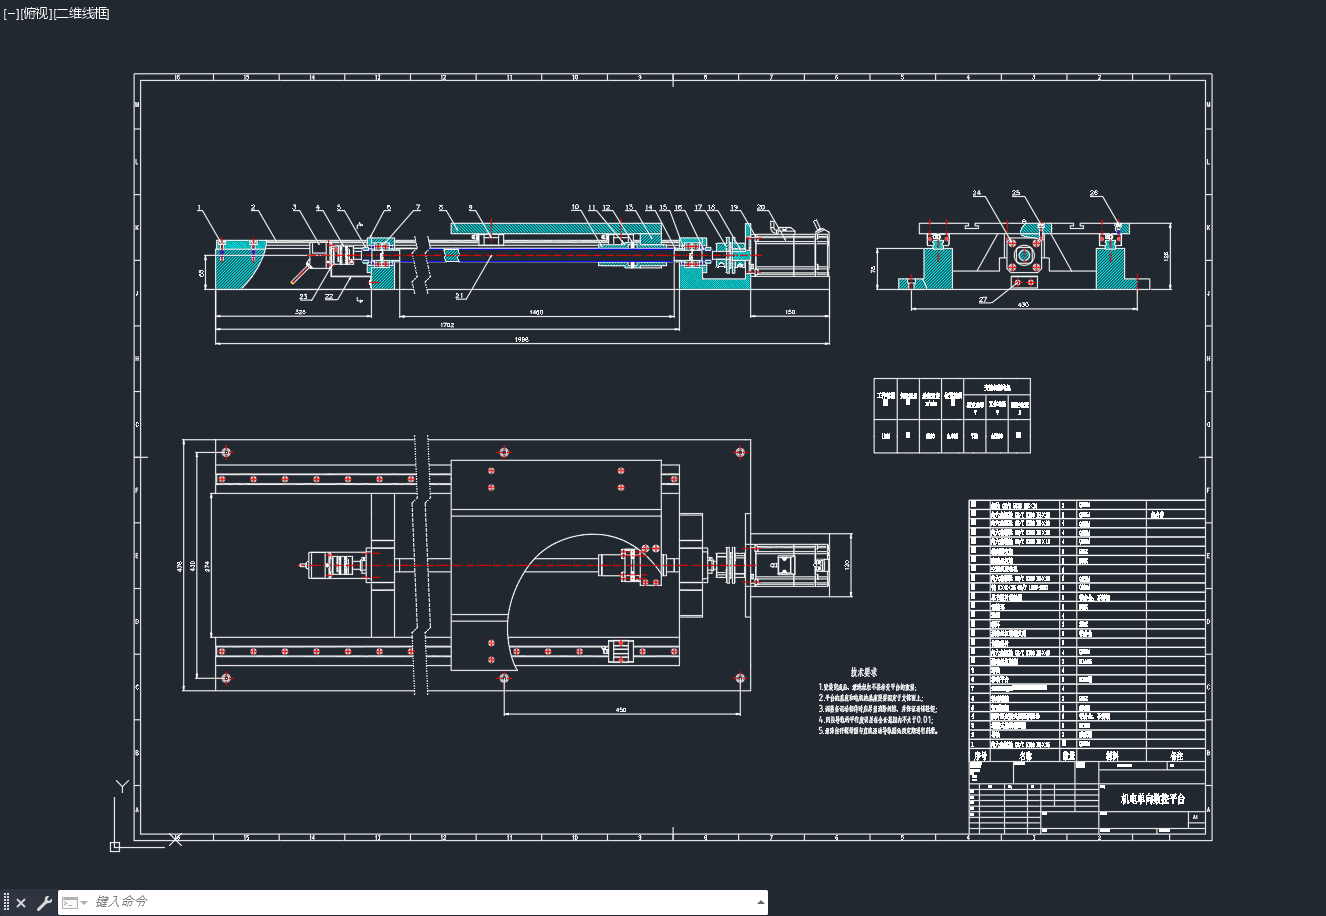Select the 150 dimension text

click(790, 313)
